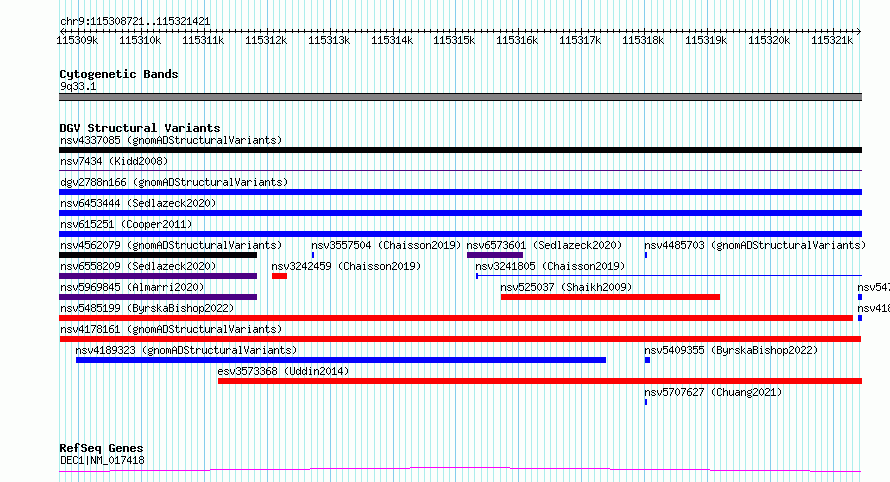Click nsv4178161 (gnomADStructuralVariants) label

171,329
